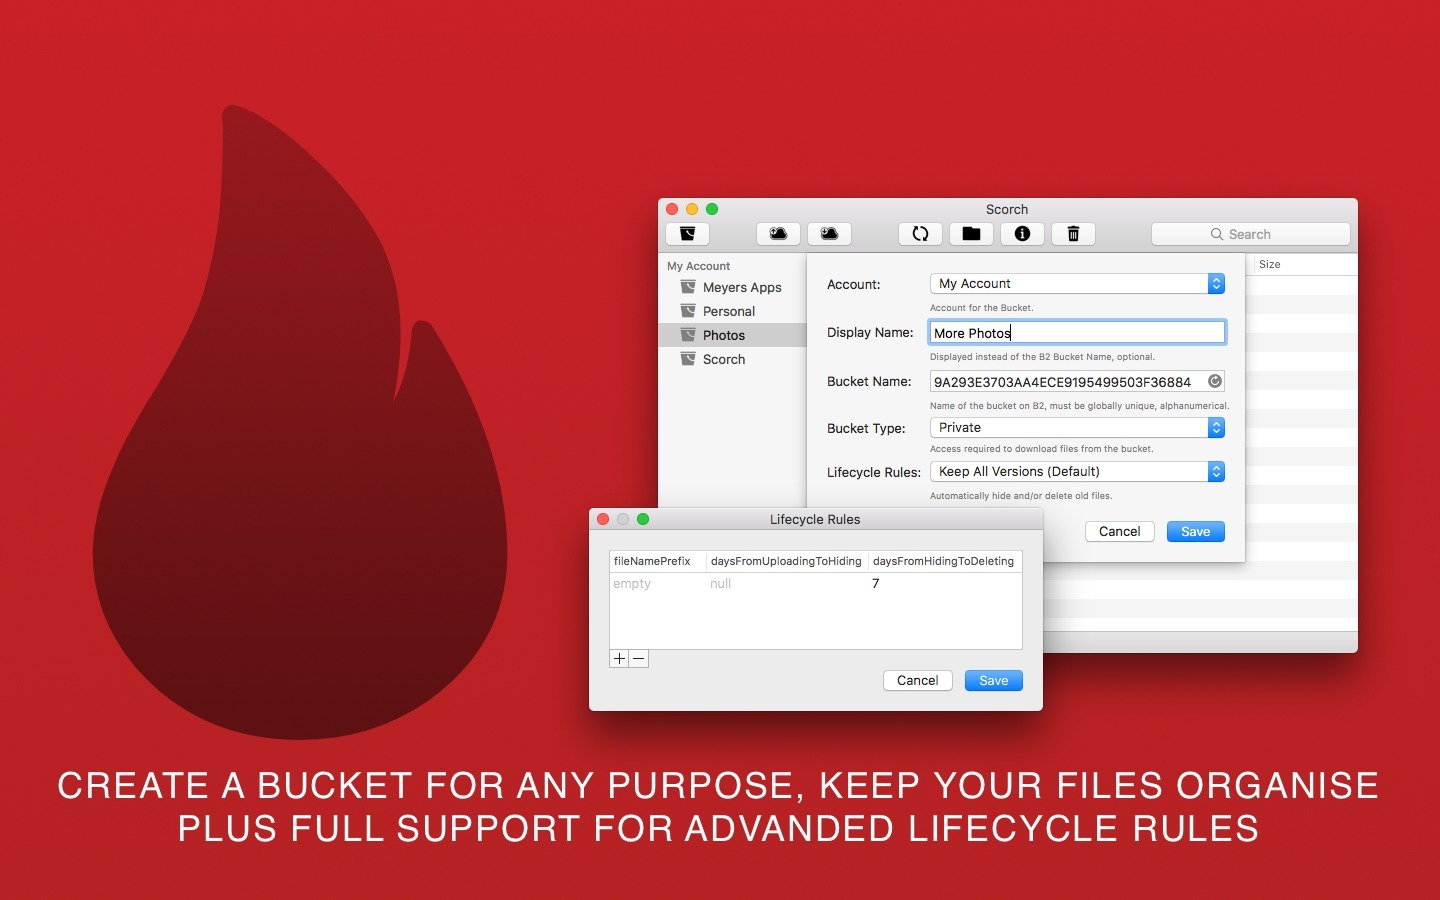Click the 'empty' fileNamePrefix cell
This screenshot has width=1440, height=900.
(632, 584)
